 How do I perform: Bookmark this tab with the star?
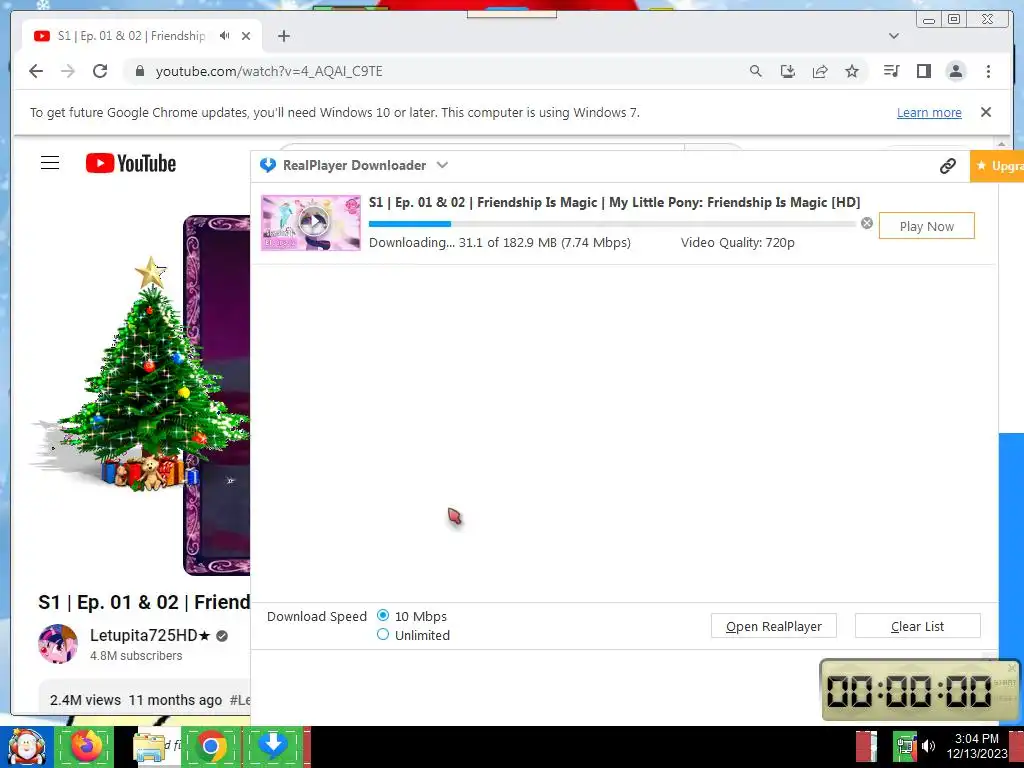(852, 71)
